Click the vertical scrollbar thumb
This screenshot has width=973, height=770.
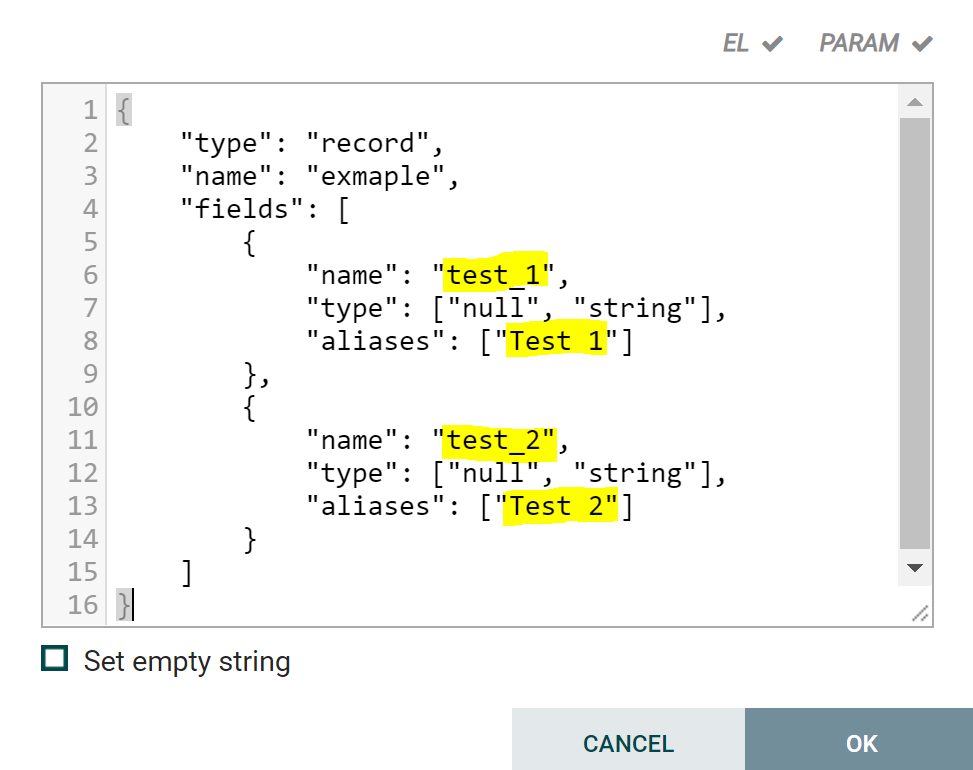pos(915,334)
